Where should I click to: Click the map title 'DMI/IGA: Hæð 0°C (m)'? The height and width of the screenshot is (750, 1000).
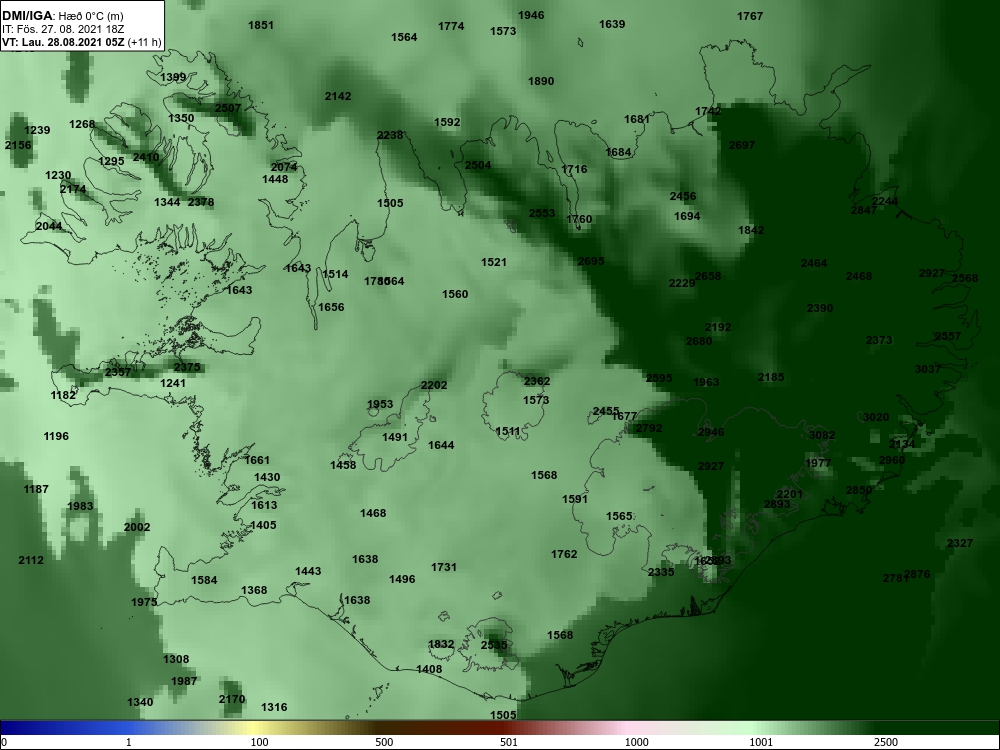point(62,16)
